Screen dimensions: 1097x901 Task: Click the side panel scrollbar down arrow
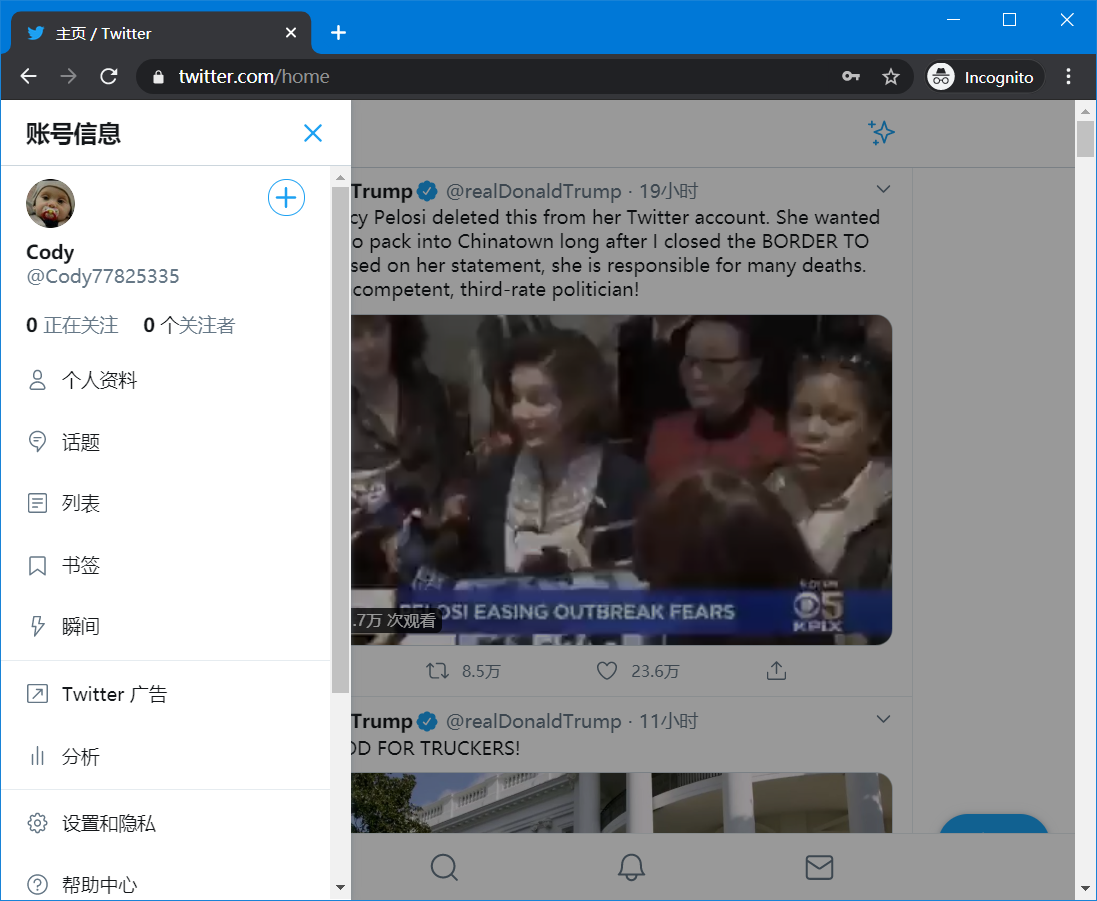coord(341,887)
